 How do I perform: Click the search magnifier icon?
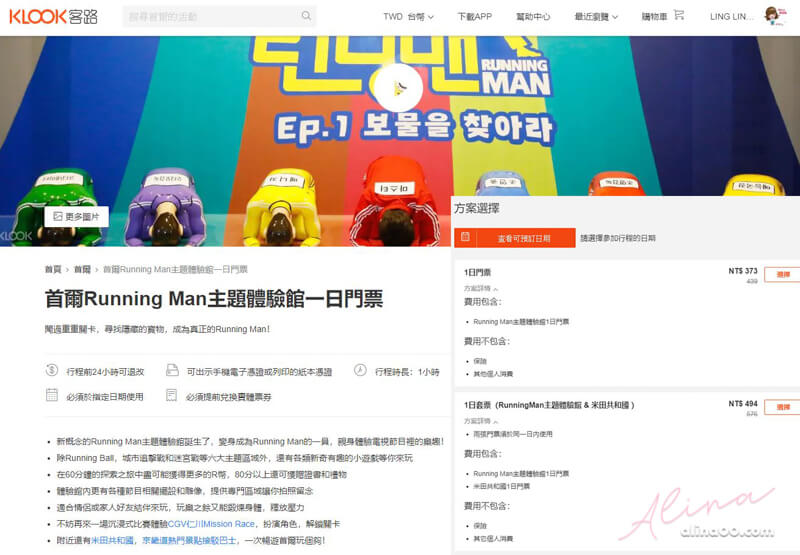coord(306,16)
